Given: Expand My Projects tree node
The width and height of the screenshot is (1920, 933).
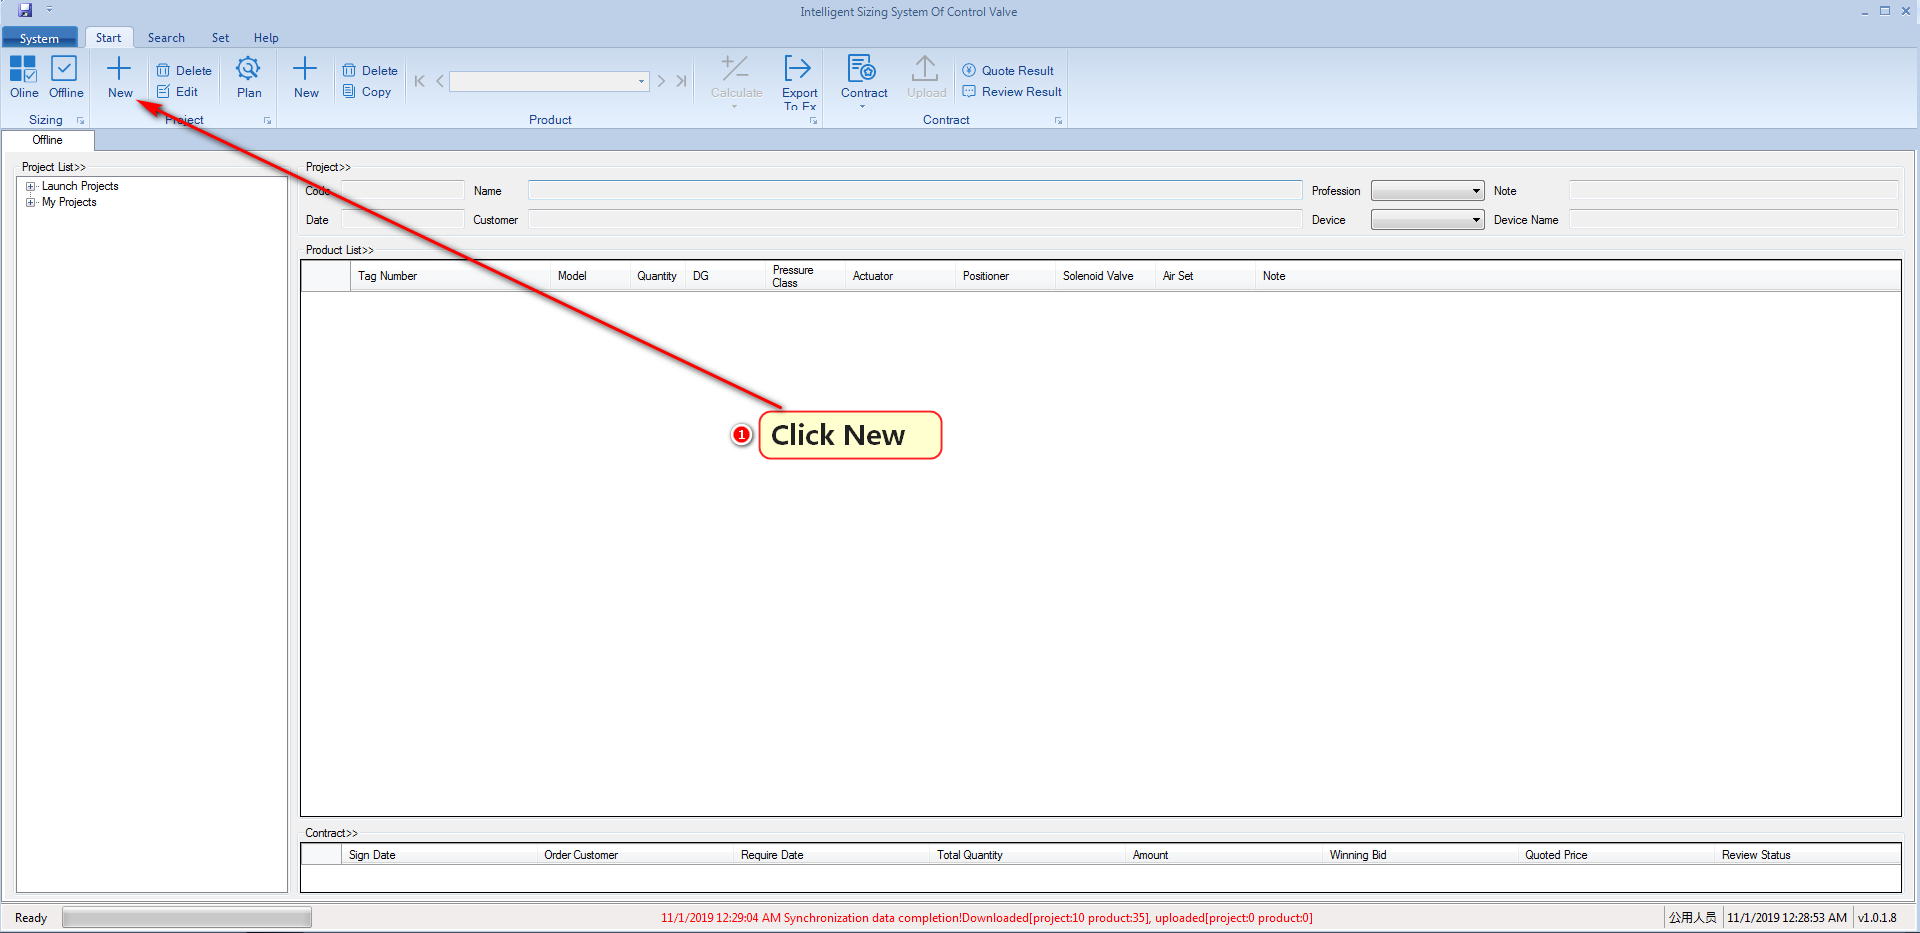Looking at the screenshot, I should point(31,202).
